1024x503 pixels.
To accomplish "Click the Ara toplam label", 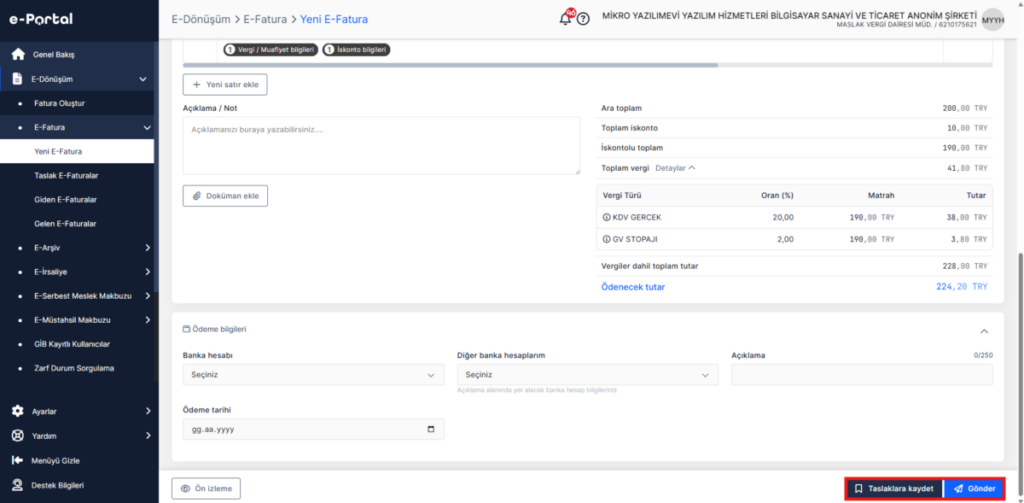I will click(x=621, y=108).
